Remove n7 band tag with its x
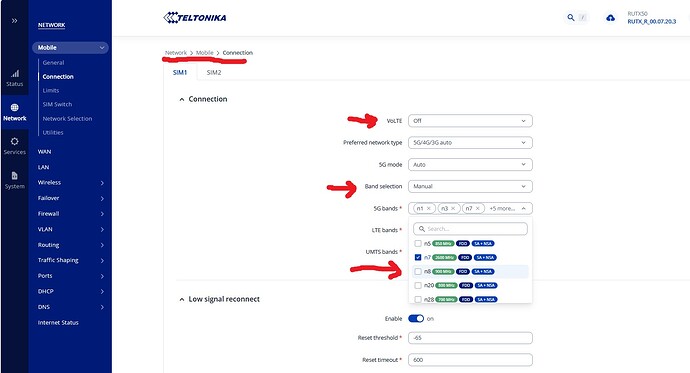 point(478,208)
